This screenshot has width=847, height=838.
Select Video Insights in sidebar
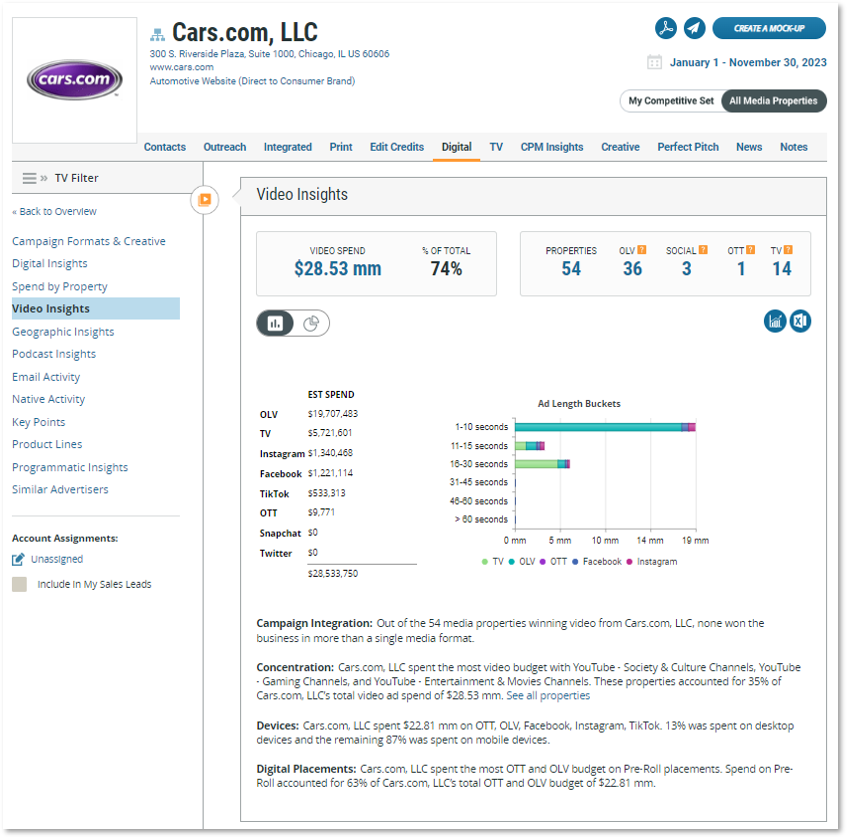pyautogui.click(x=96, y=309)
